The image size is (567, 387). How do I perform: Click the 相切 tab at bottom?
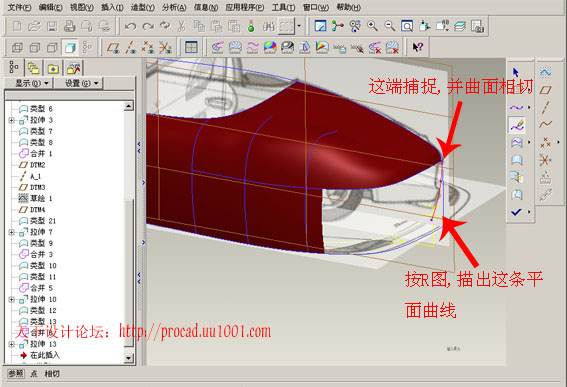[x=52, y=374]
